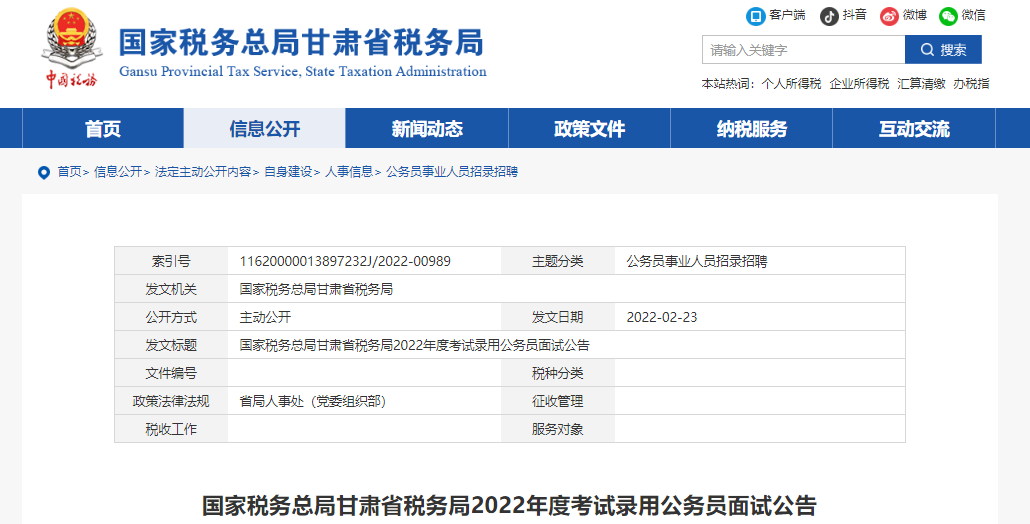
Task: Open the 纳税服务 navigation tab
Action: click(x=751, y=129)
